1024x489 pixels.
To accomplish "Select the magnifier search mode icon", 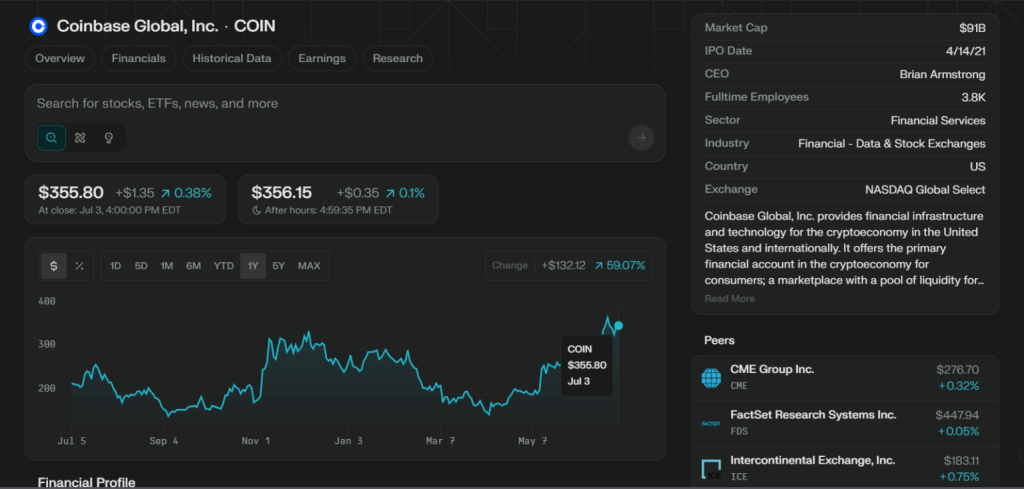I will coord(52,137).
